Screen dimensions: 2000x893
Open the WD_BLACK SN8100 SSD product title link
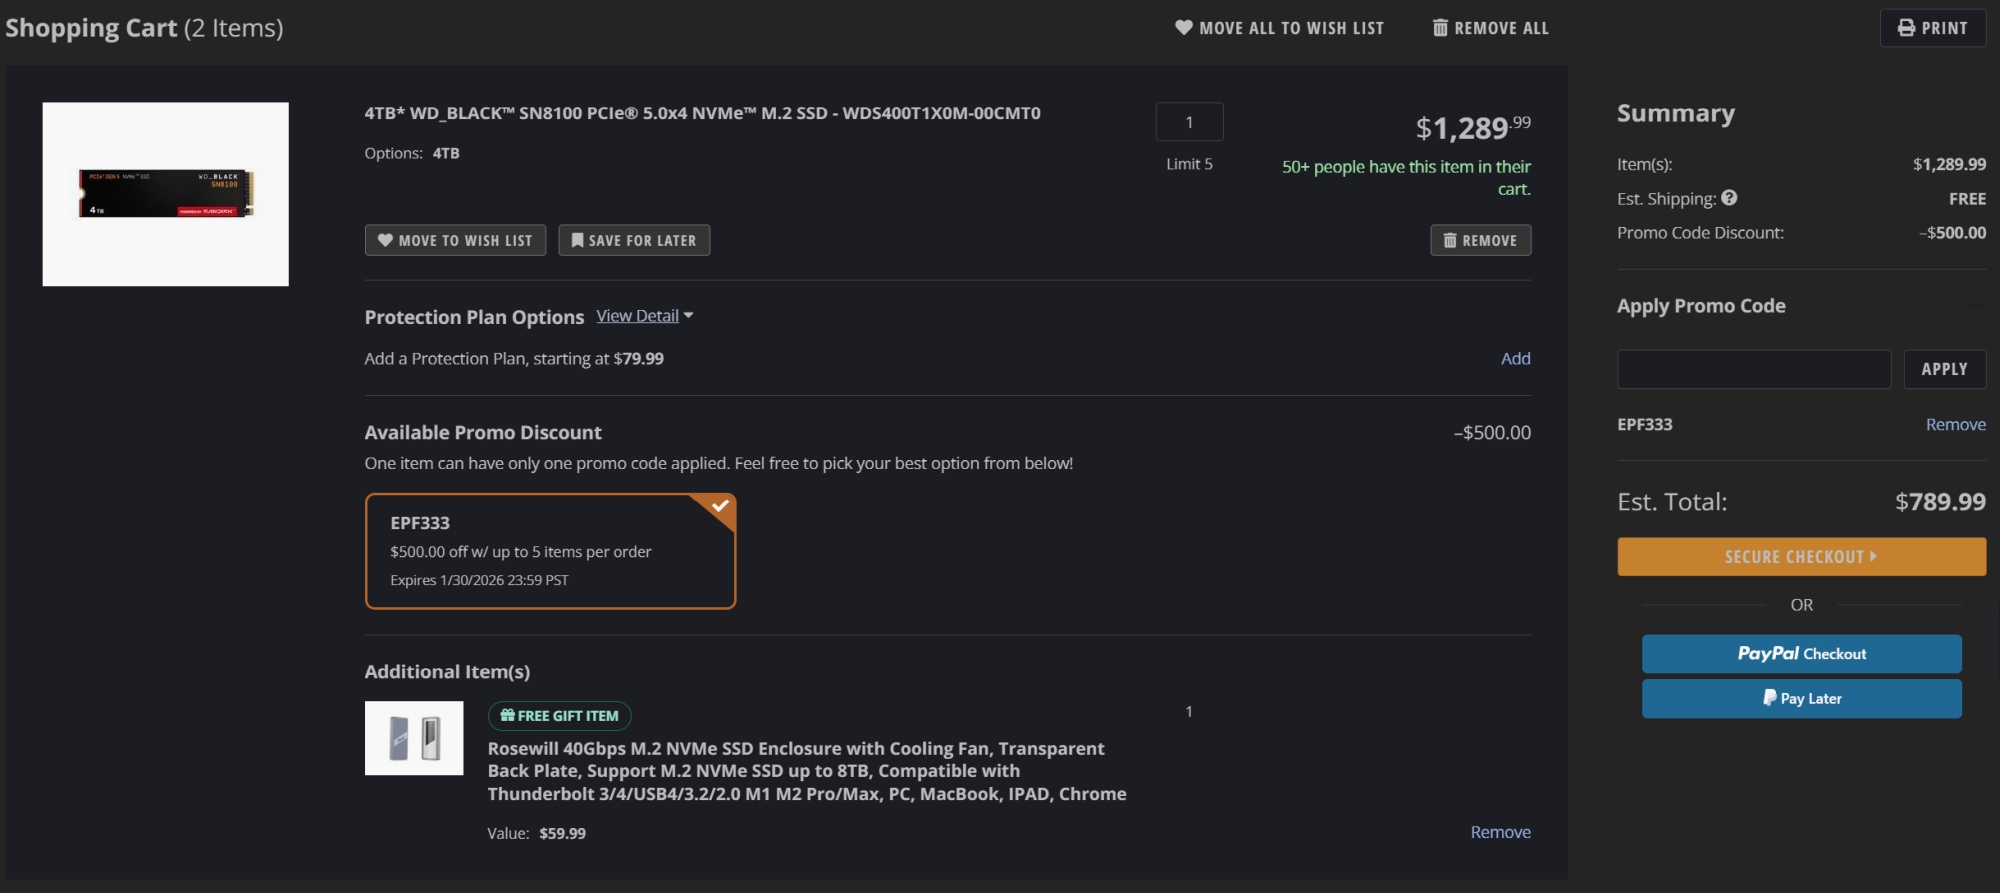pyautogui.click(x=702, y=113)
